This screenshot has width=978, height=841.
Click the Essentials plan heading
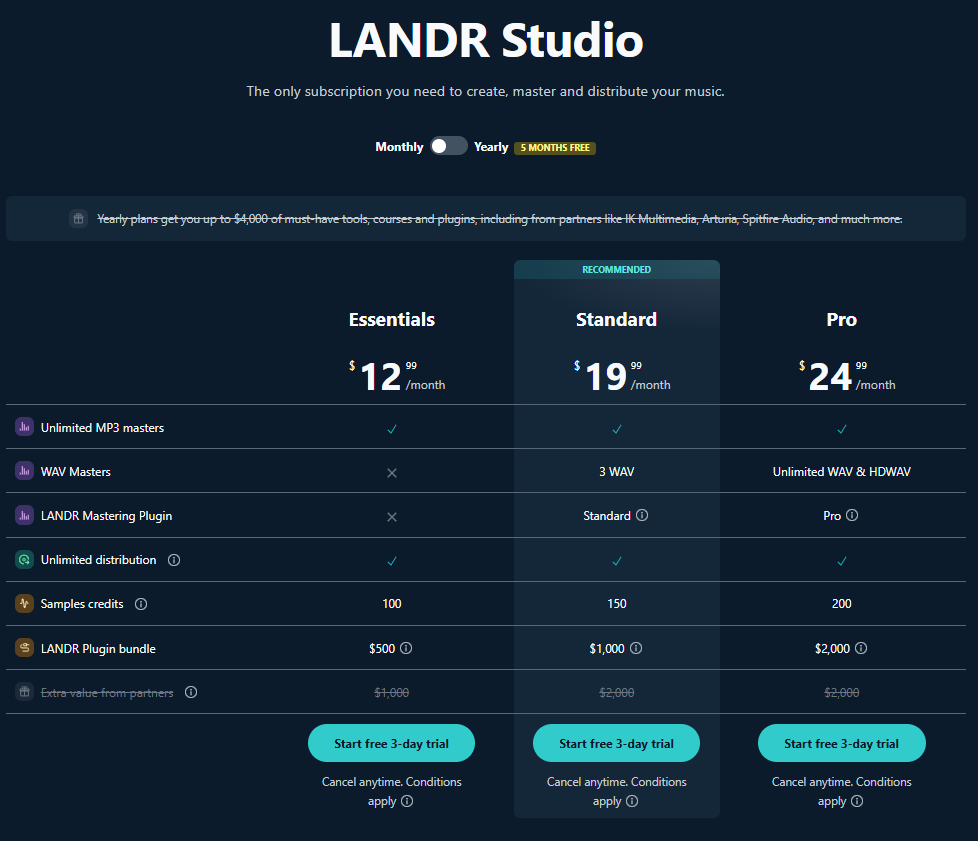pyautogui.click(x=392, y=319)
